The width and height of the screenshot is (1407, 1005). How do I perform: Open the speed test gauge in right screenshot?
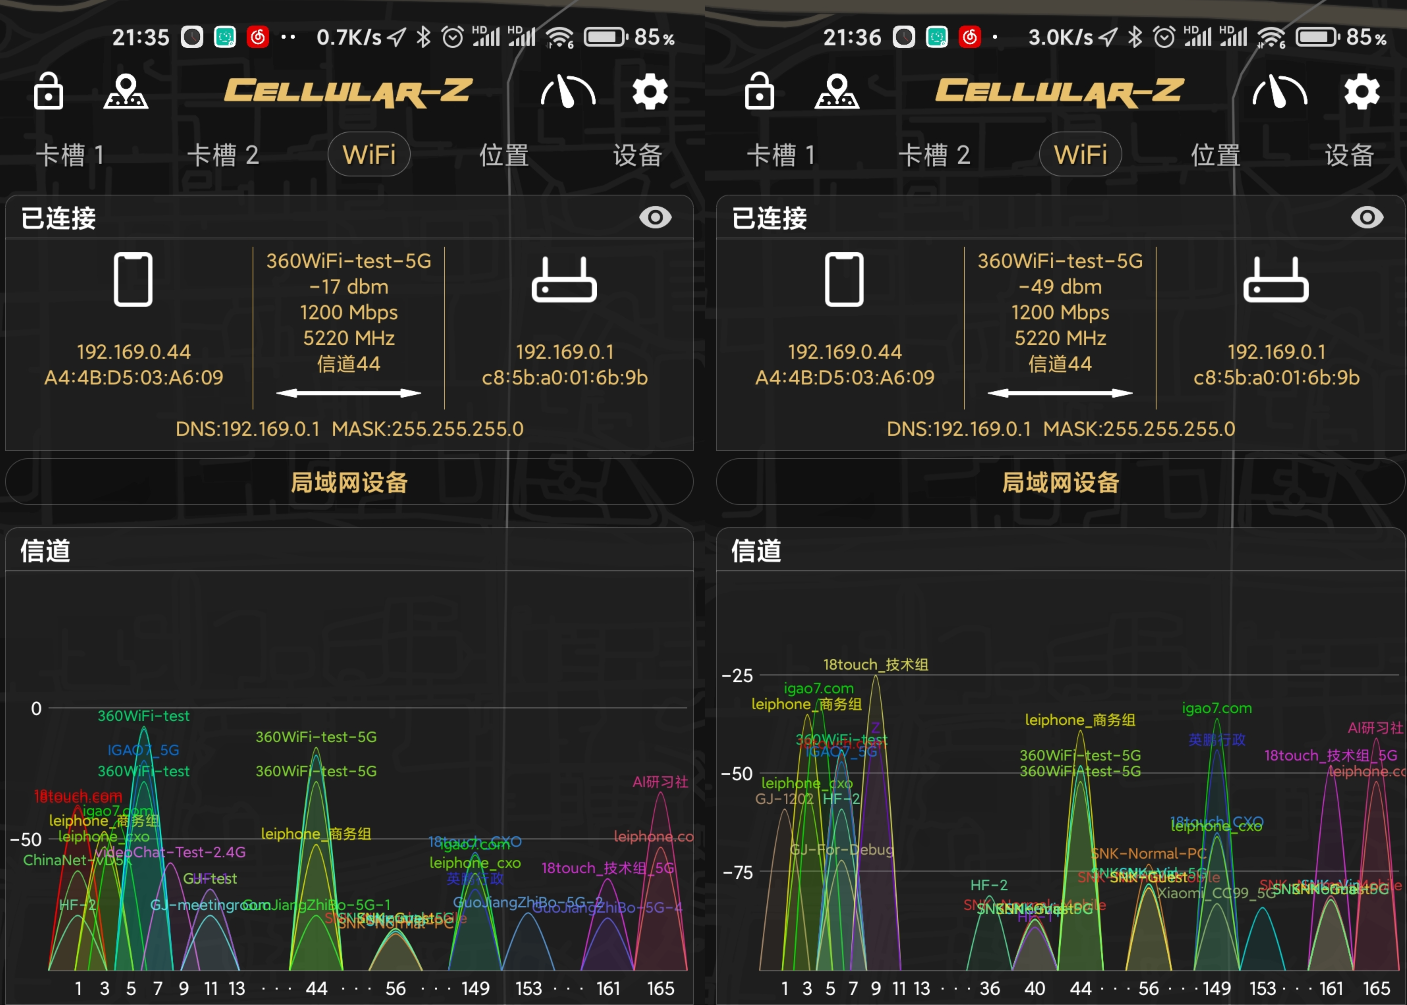[x=1280, y=91]
